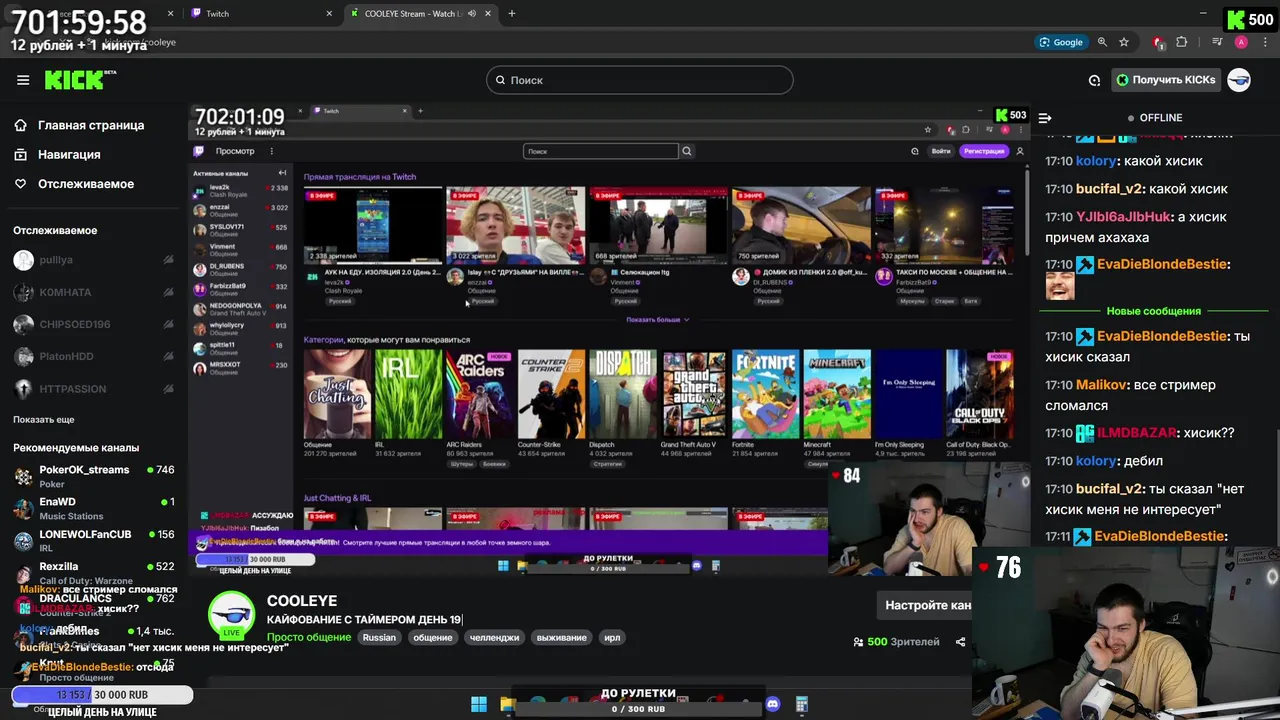Open the 'Fortnite' category thumbnail

click(765, 394)
